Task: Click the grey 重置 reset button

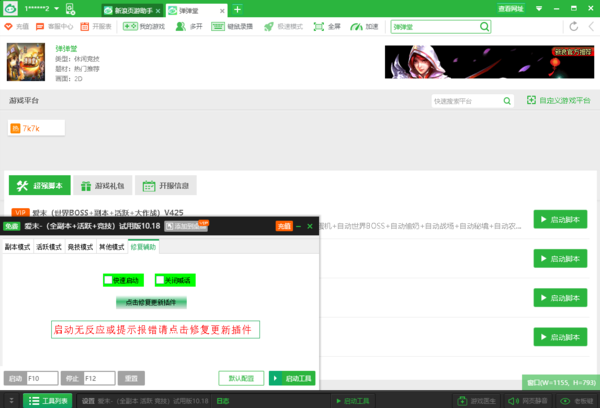Action: (x=131, y=378)
